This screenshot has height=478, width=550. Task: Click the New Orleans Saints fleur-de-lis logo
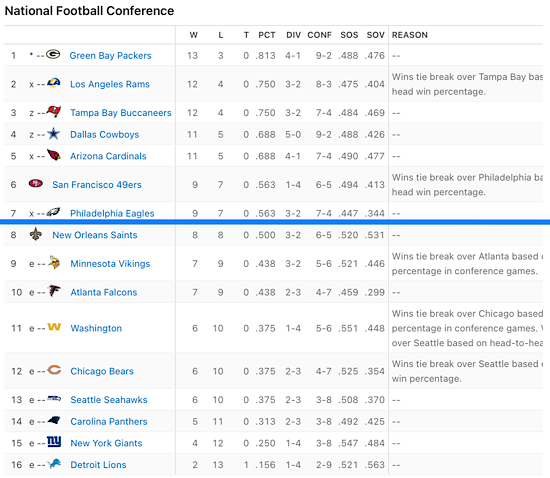pos(35,234)
